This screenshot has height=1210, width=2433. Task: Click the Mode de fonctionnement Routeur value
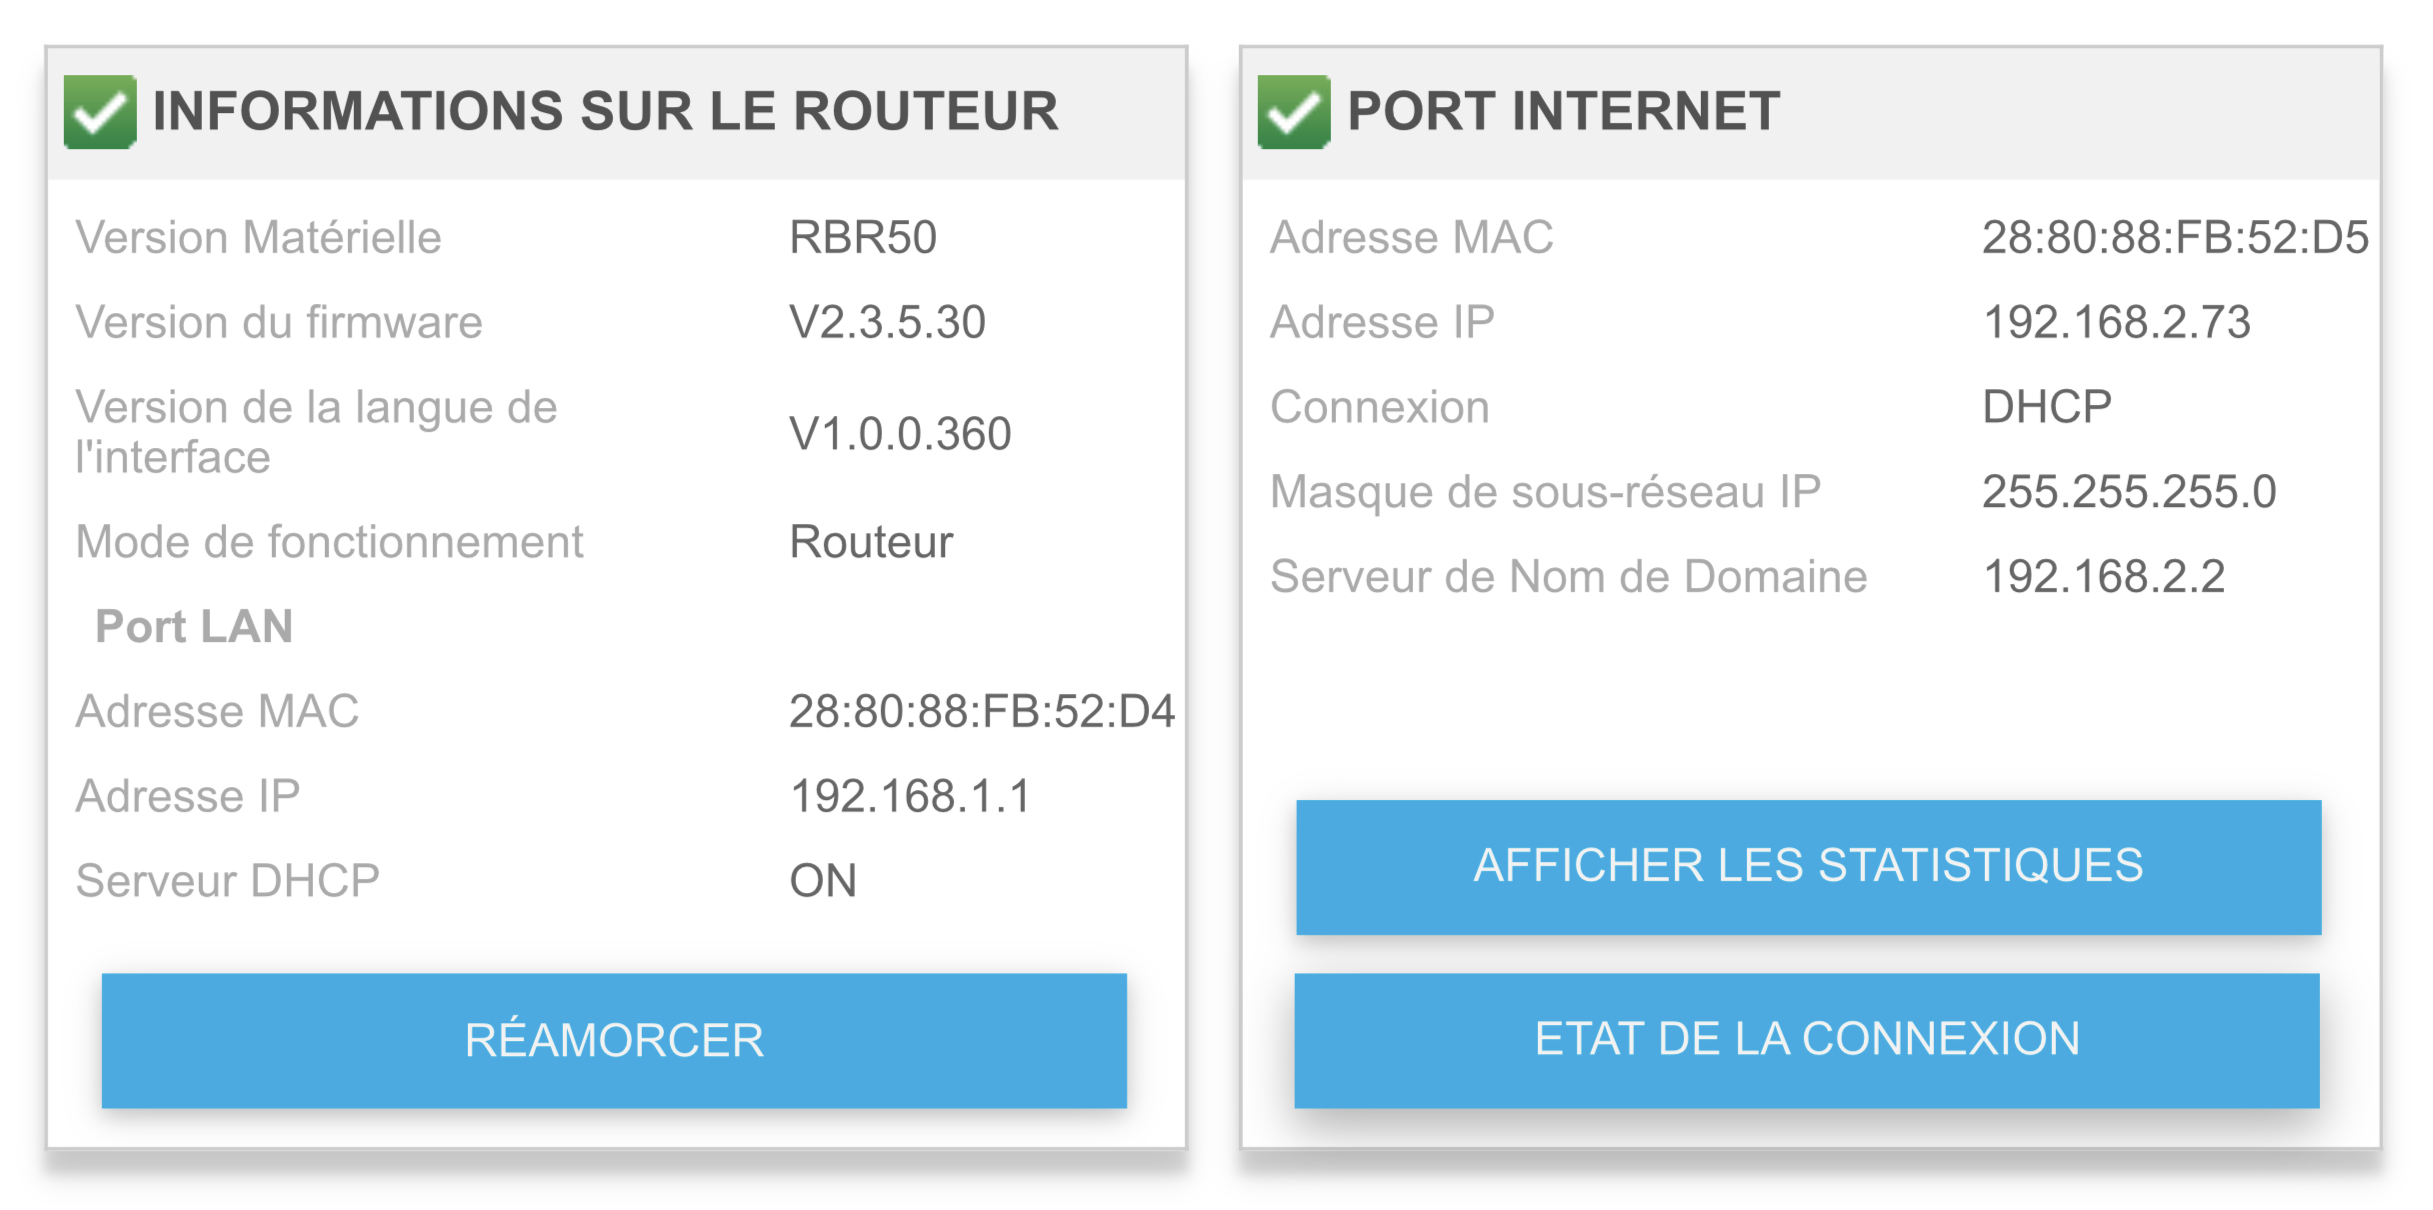coord(870,542)
